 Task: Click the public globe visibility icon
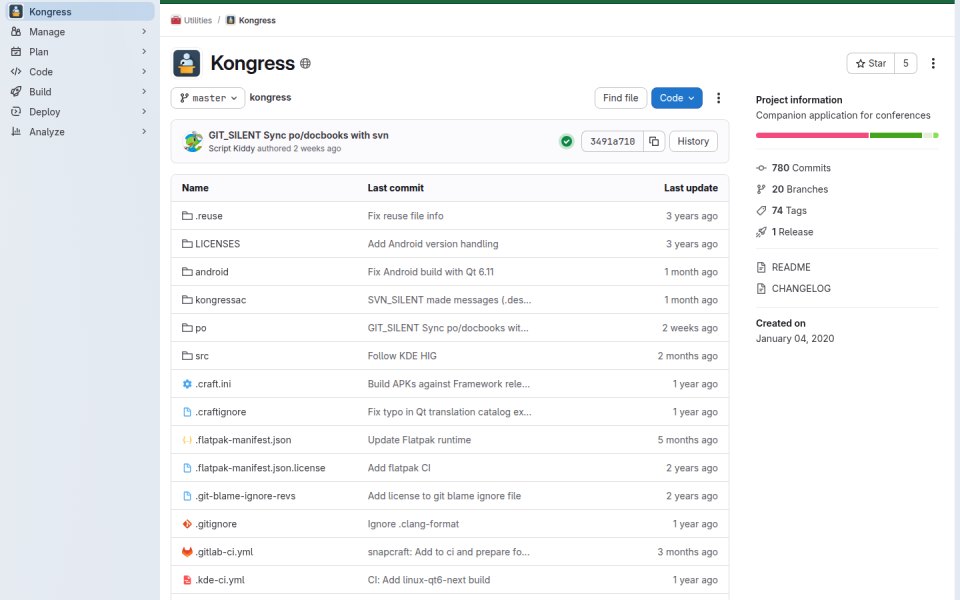pos(305,63)
